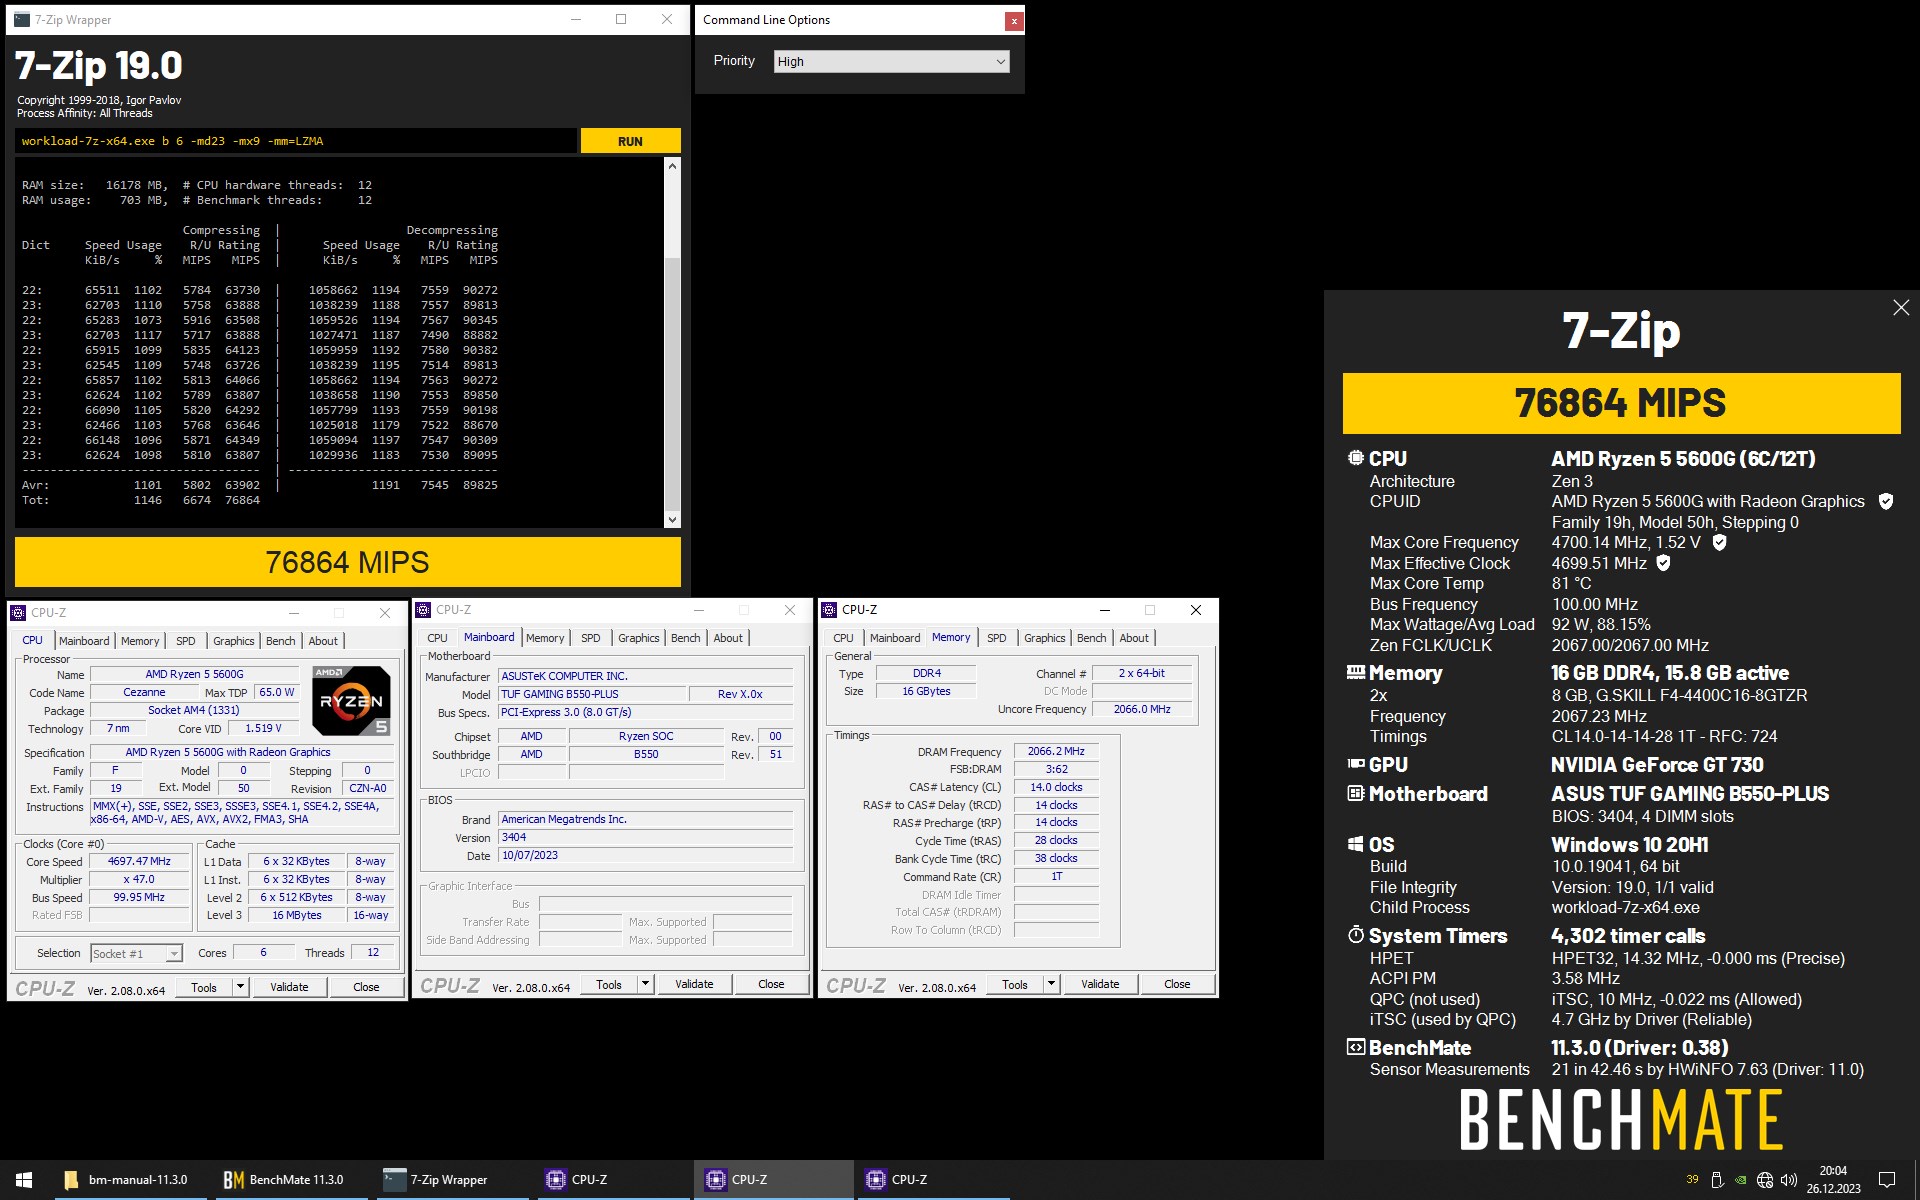
Task: Click the Memory icon in BenchMate panel
Action: coord(1356,672)
